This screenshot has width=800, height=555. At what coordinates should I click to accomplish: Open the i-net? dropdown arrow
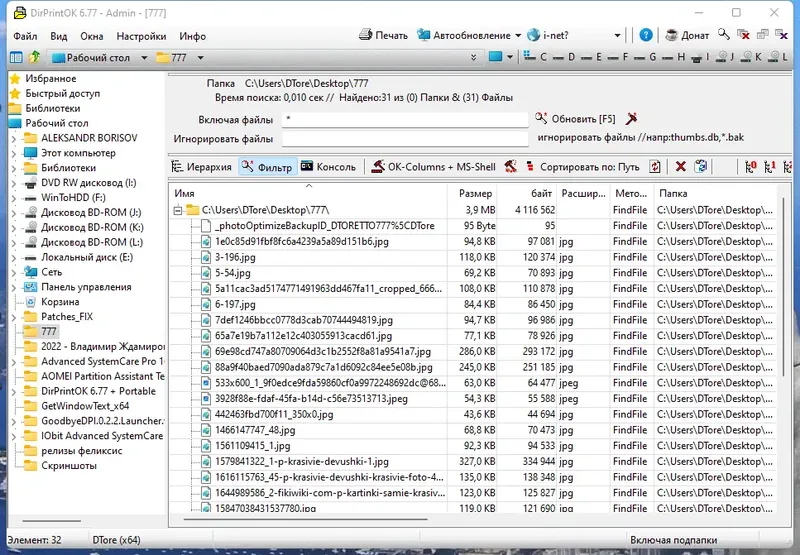click(x=617, y=36)
